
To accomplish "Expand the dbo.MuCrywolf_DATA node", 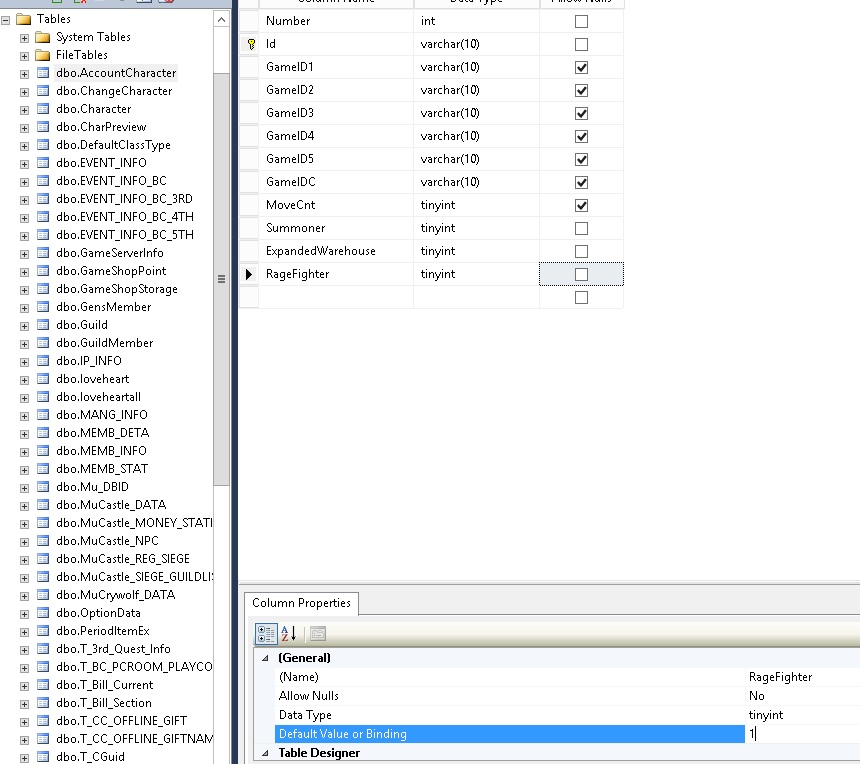I will pyautogui.click(x=24, y=596).
